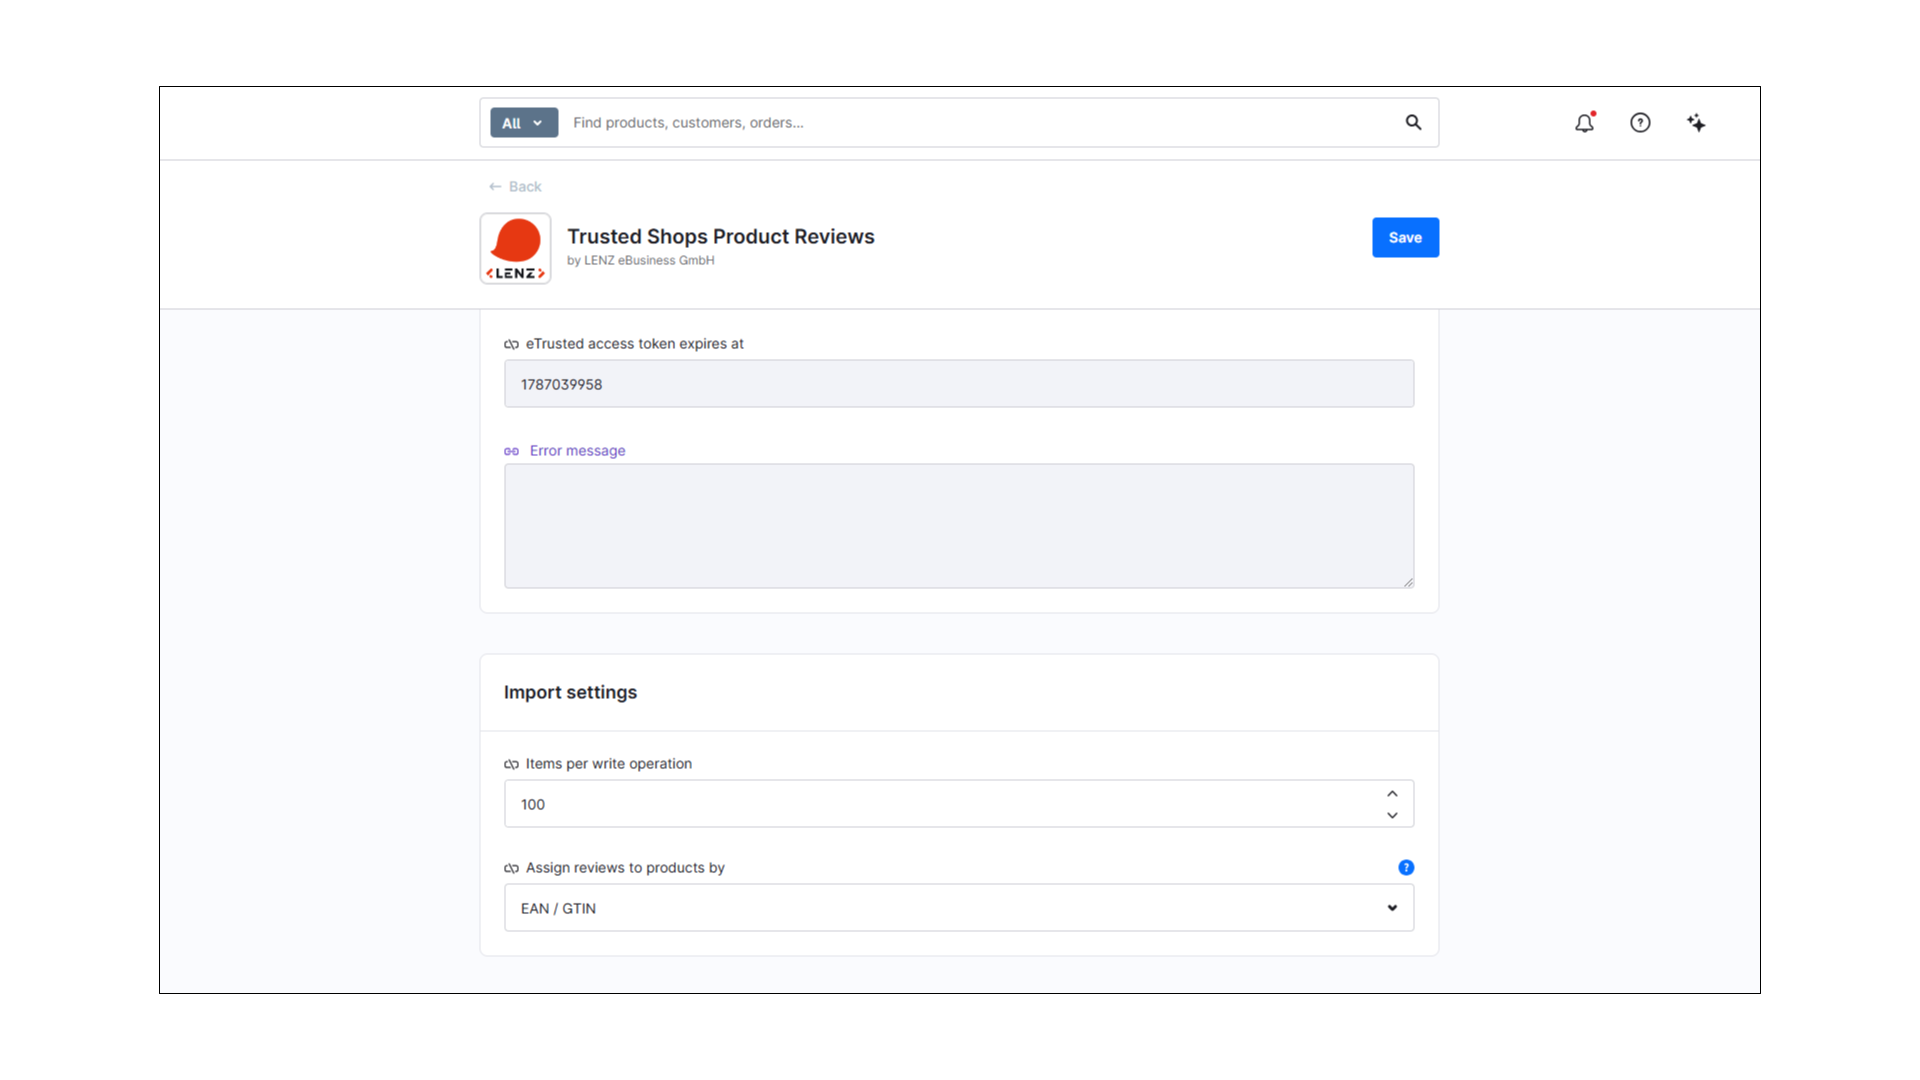
Task: Click the Trusted Shops Product Reviews title
Action: tap(721, 236)
